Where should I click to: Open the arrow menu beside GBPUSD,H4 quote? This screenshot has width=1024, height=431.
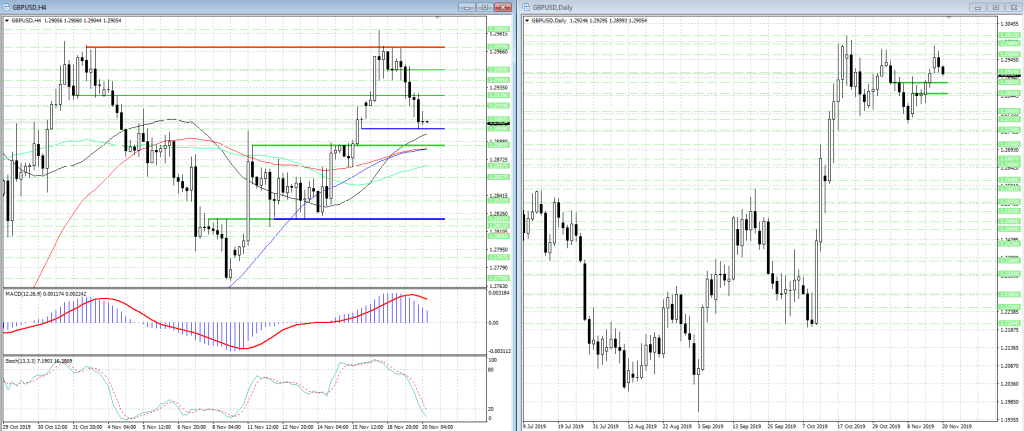coord(7,21)
